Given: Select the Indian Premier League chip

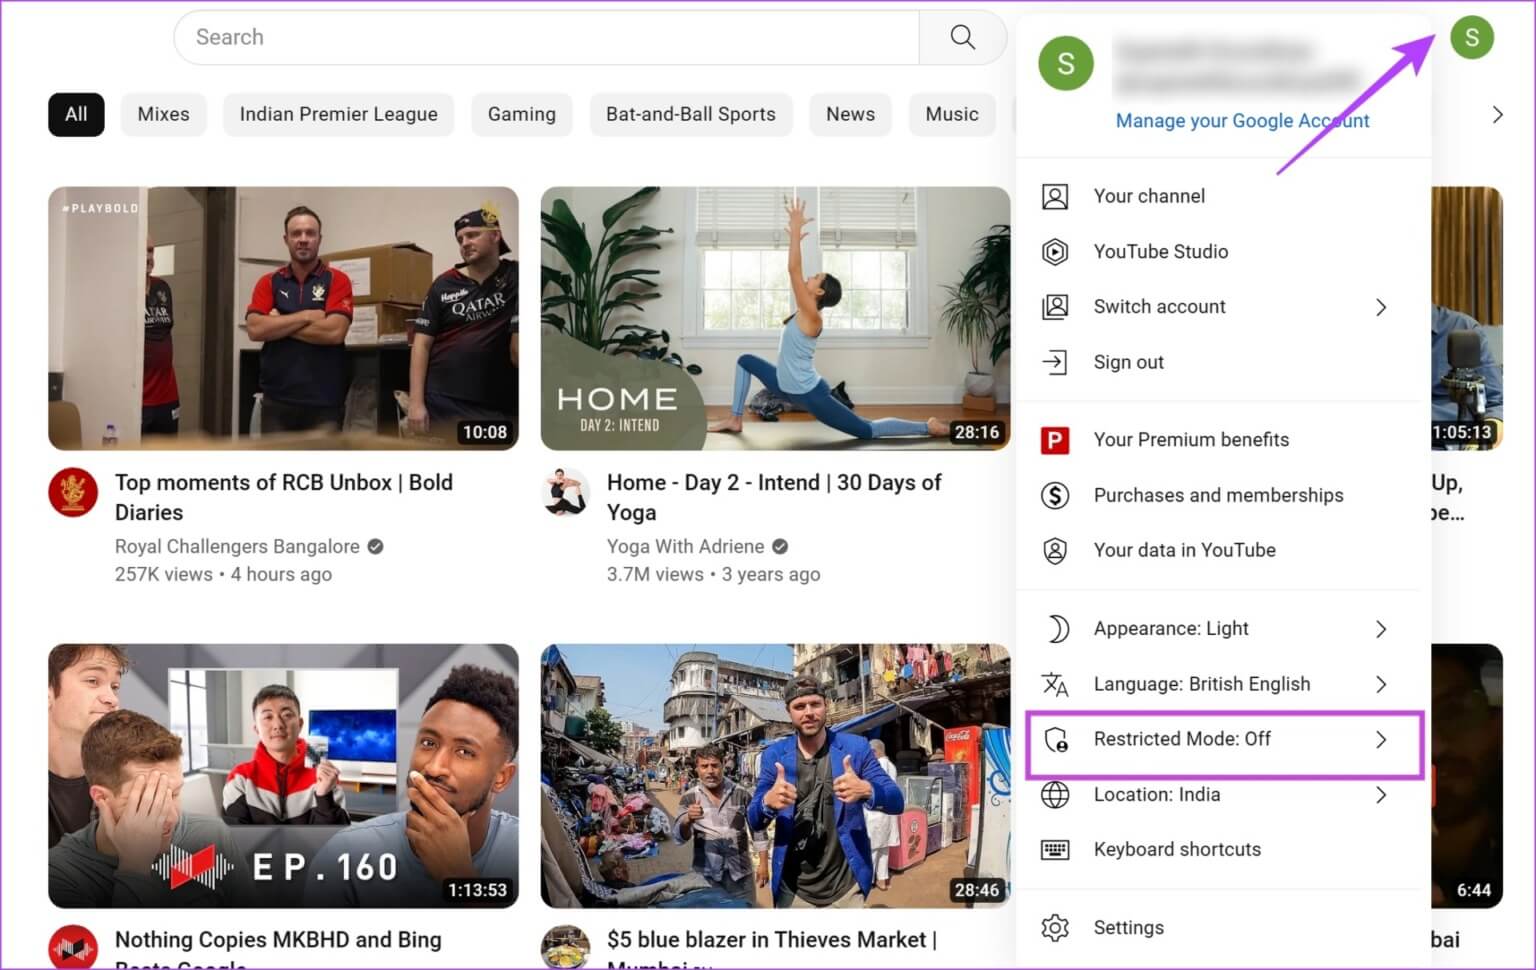Looking at the screenshot, I should point(338,114).
